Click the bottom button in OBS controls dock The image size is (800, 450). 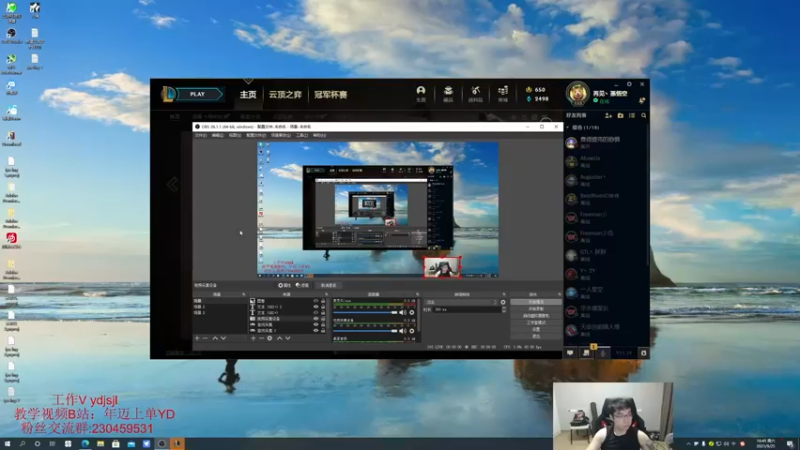coord(536,336)
